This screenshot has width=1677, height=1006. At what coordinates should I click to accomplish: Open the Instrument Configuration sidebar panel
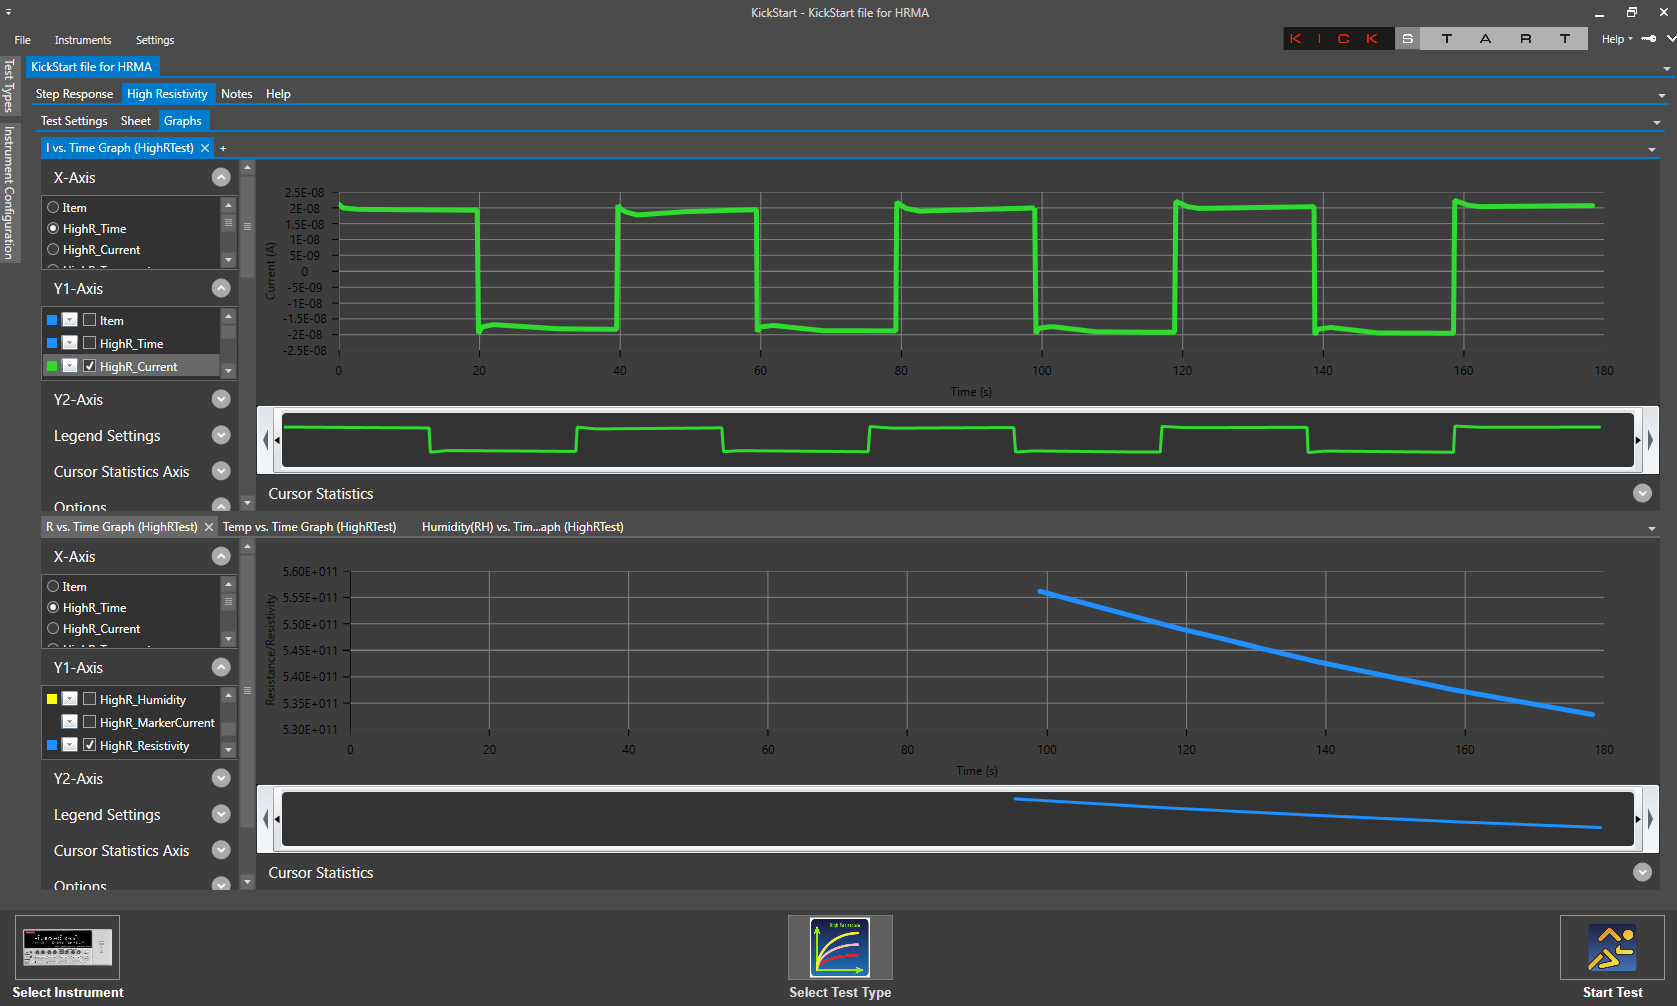coord(10,190)
